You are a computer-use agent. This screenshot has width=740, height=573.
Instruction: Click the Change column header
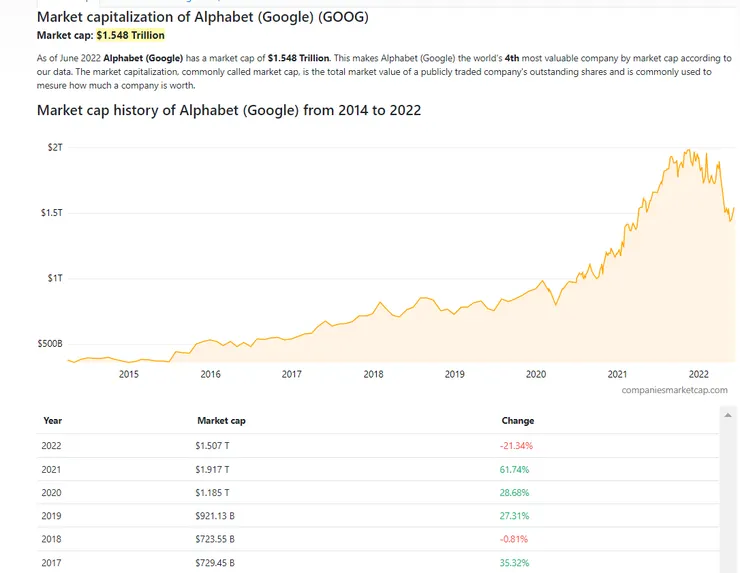[517, 421]
